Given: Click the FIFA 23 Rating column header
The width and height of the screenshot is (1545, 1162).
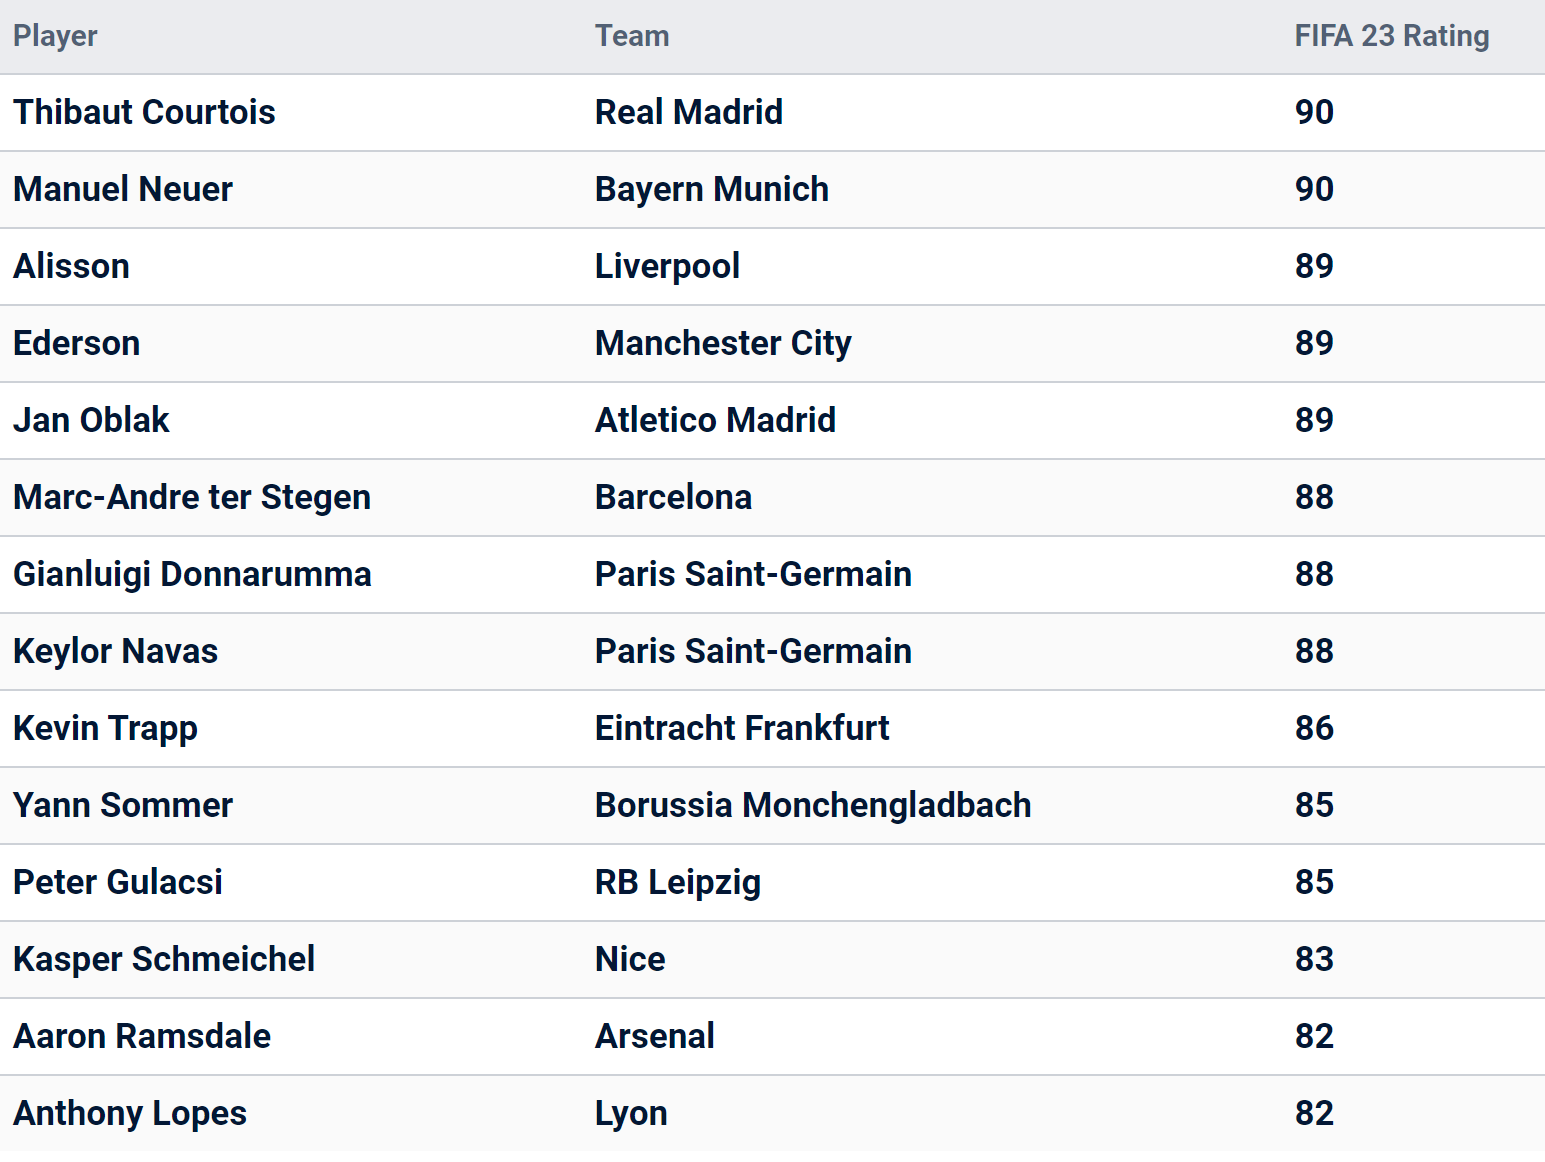Looking at the screenshot, I should click(x=1391, y=36).
